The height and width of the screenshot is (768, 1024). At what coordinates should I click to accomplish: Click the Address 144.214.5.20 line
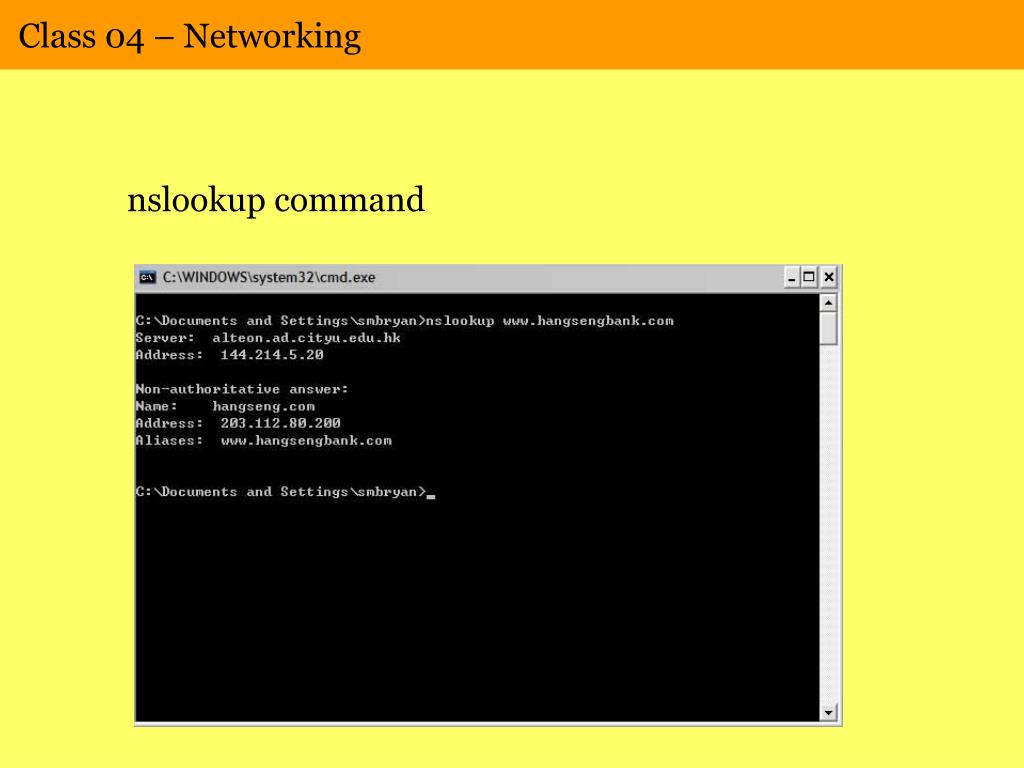pos(229,355)
